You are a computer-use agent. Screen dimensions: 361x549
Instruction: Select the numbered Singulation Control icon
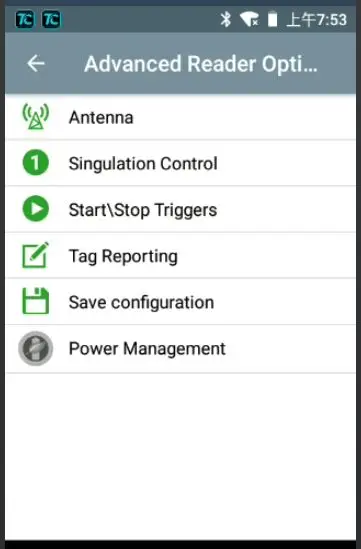click(35, 162)
